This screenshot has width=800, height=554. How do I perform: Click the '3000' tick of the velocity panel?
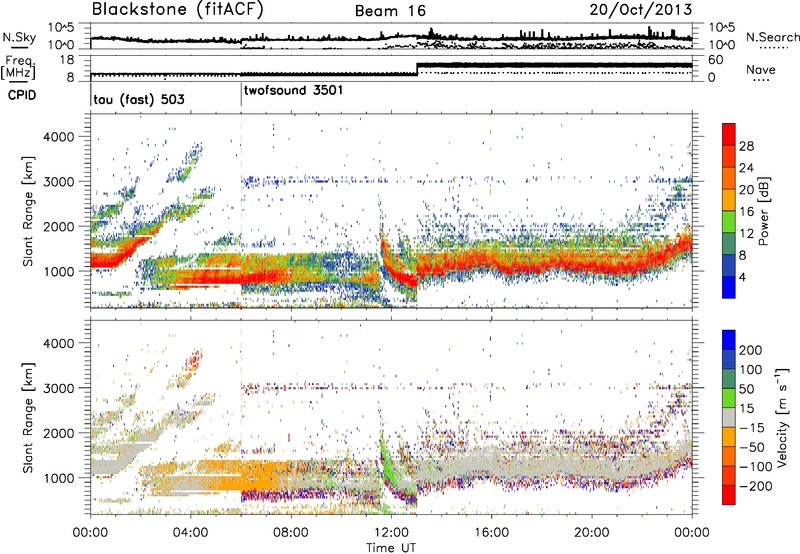[x=58, y=388]
